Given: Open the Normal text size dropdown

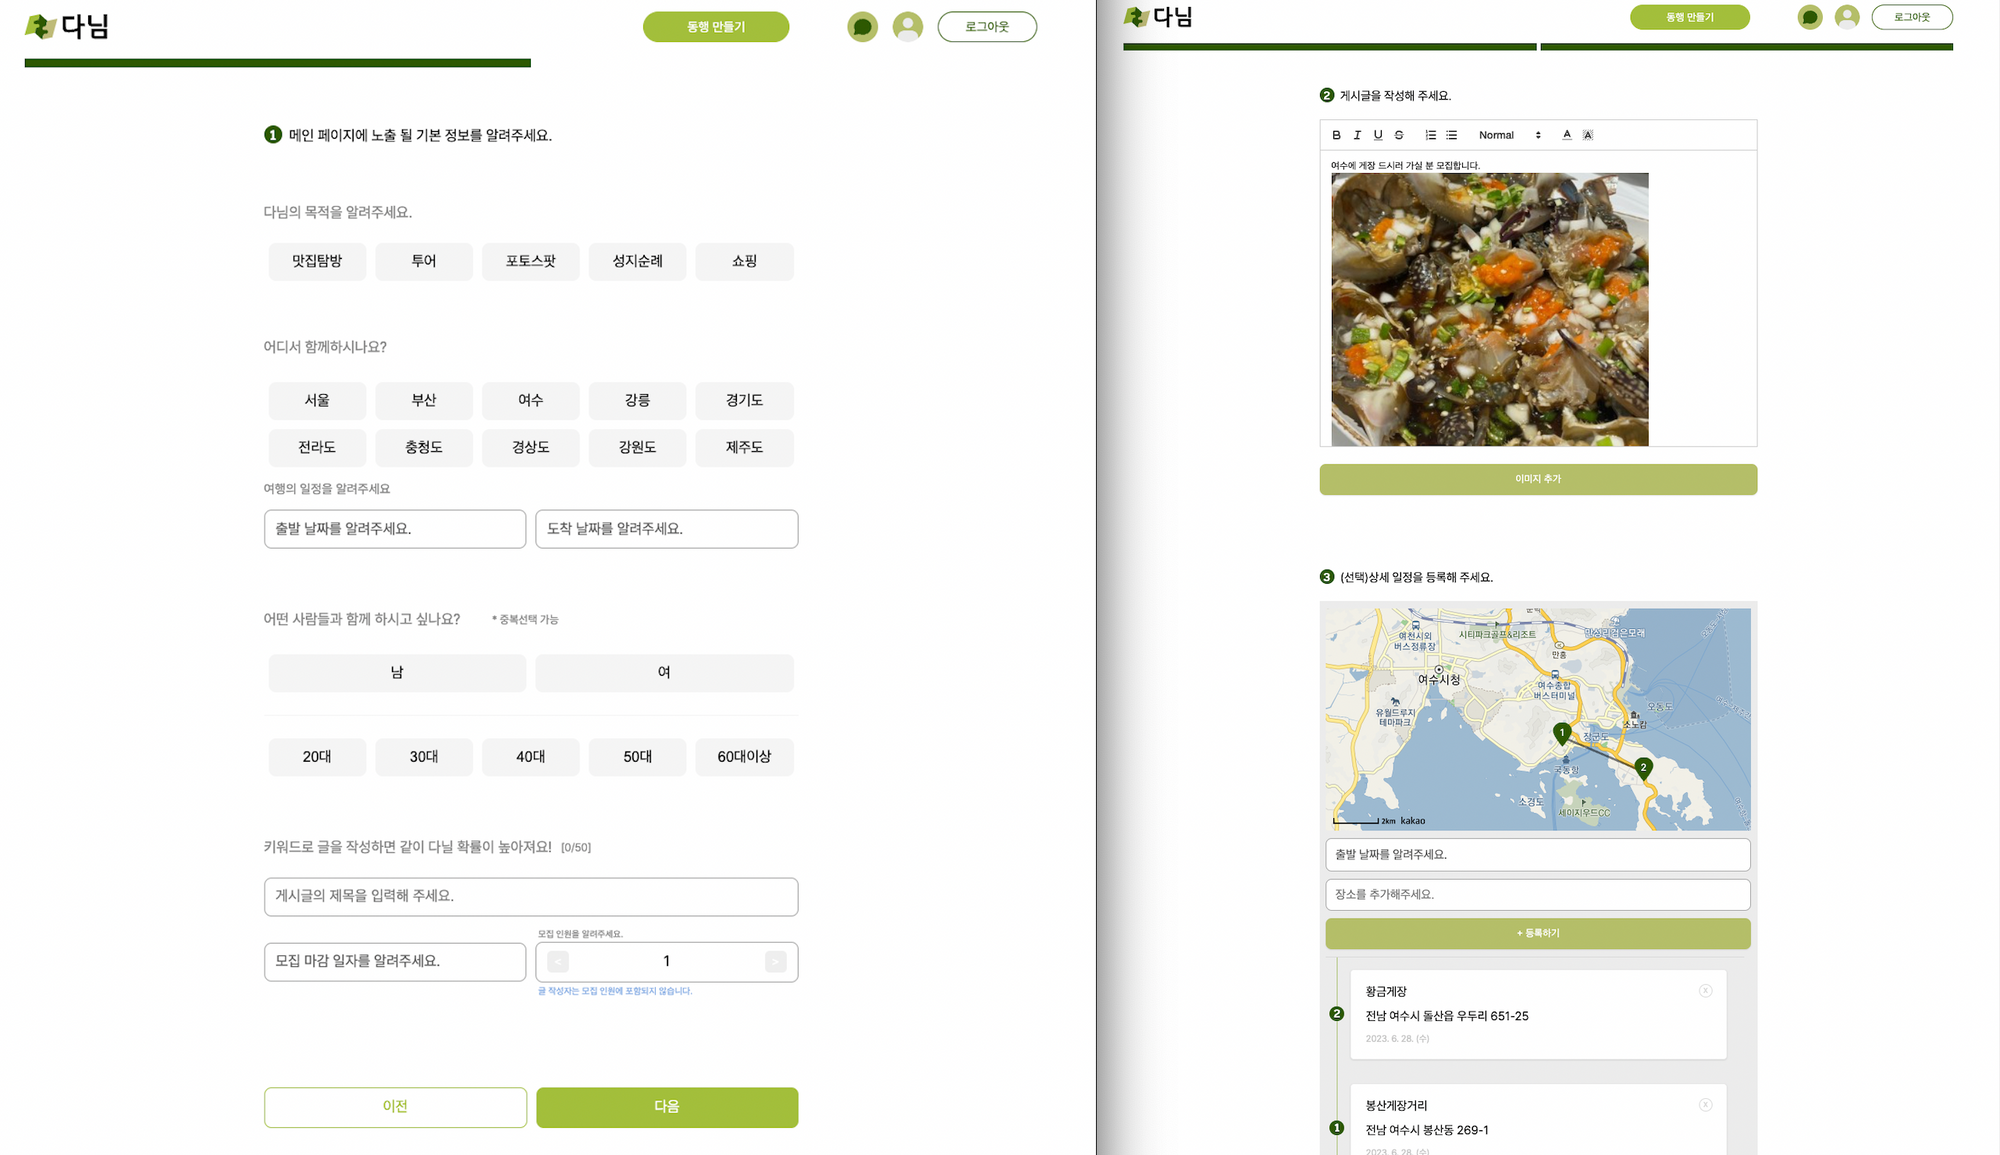Looking at the screenshot, I should [x=1509, y=135].
